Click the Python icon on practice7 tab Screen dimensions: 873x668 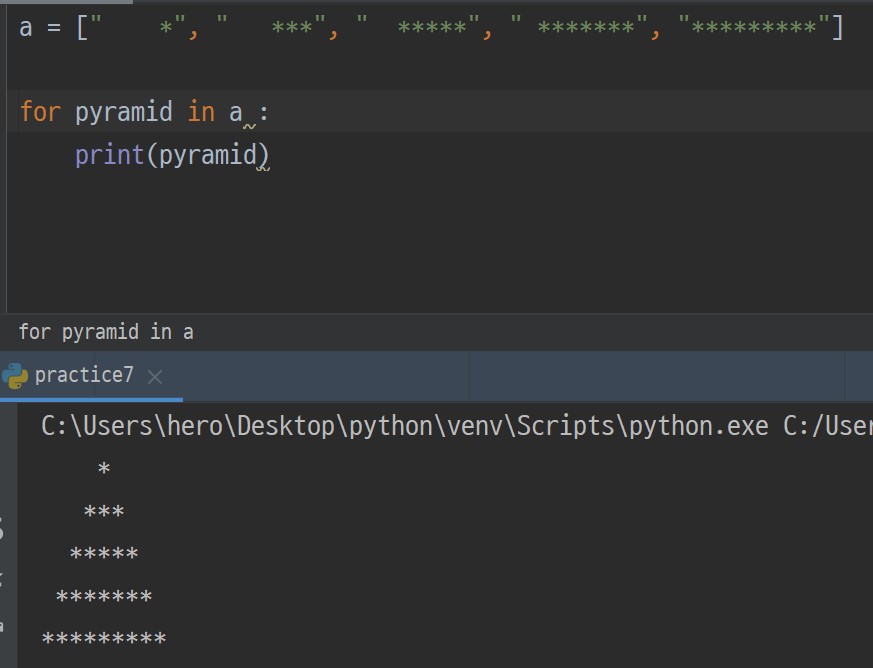point(15,376)
